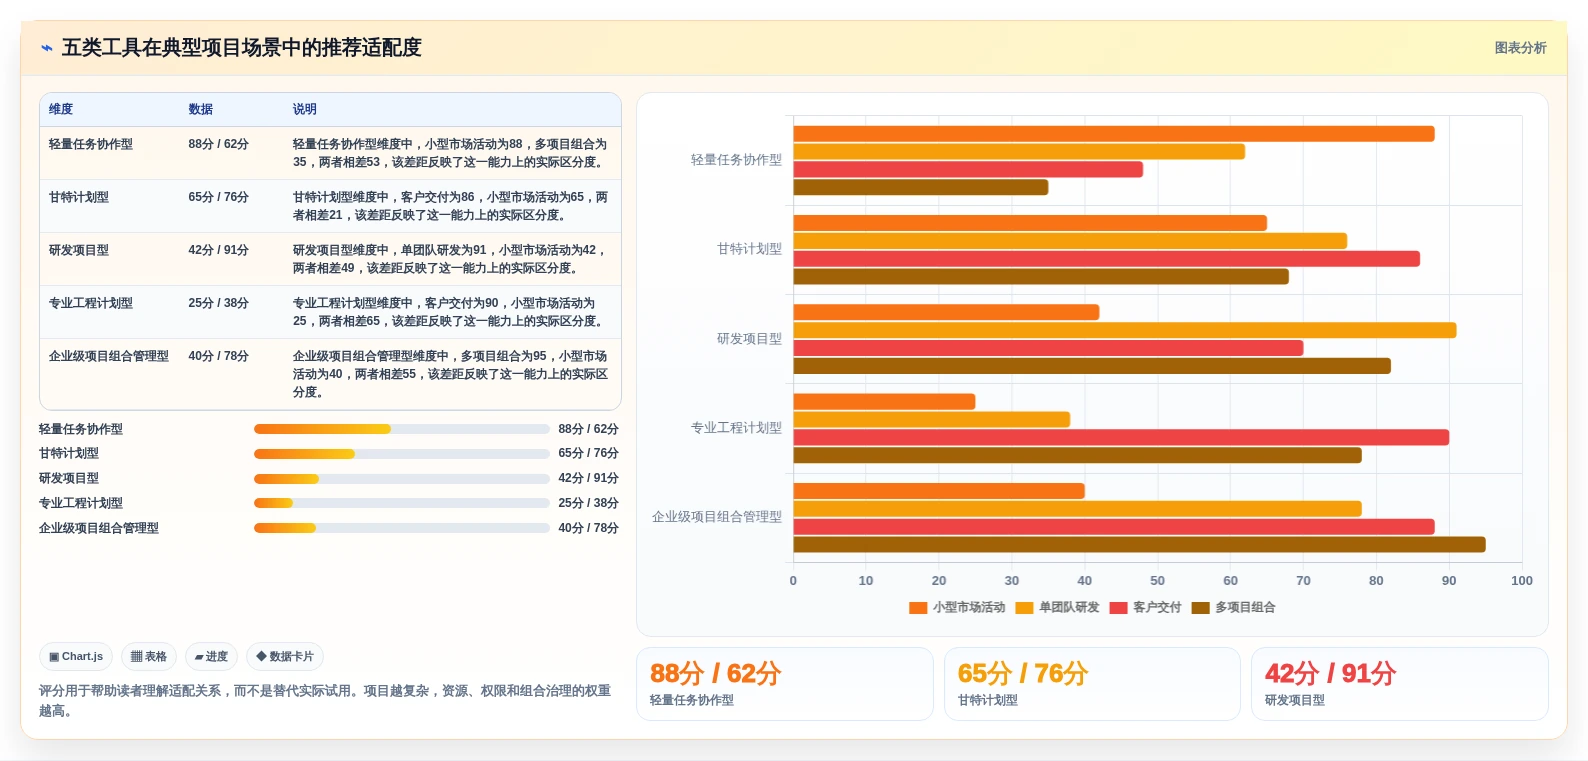Screen dimensions: 1588x761
Task: Click the 表格 tag chip
Action: pyautogui.click(x=149, y=657)
